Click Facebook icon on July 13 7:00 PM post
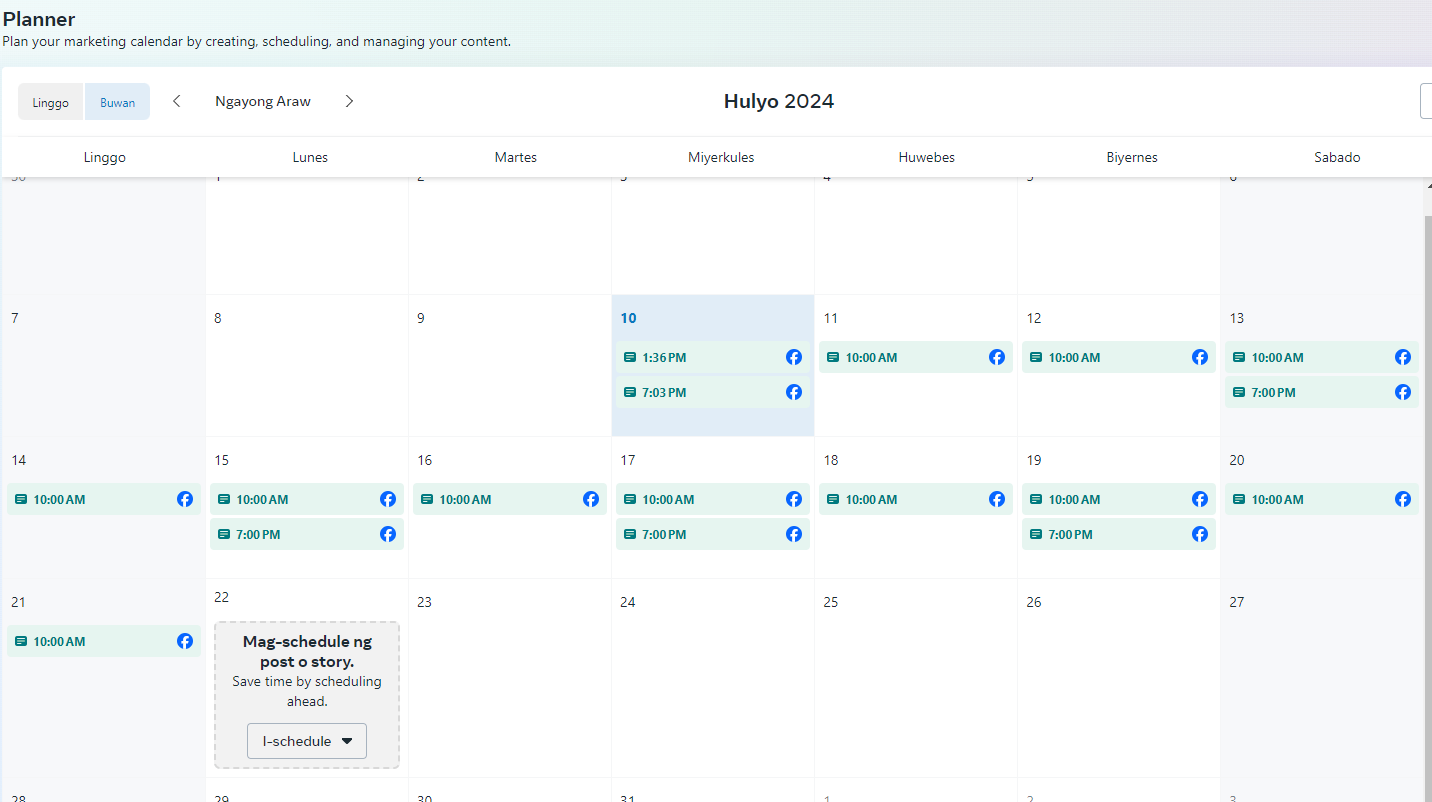This screenshot has height=802, width=1432. (1402, 392)
